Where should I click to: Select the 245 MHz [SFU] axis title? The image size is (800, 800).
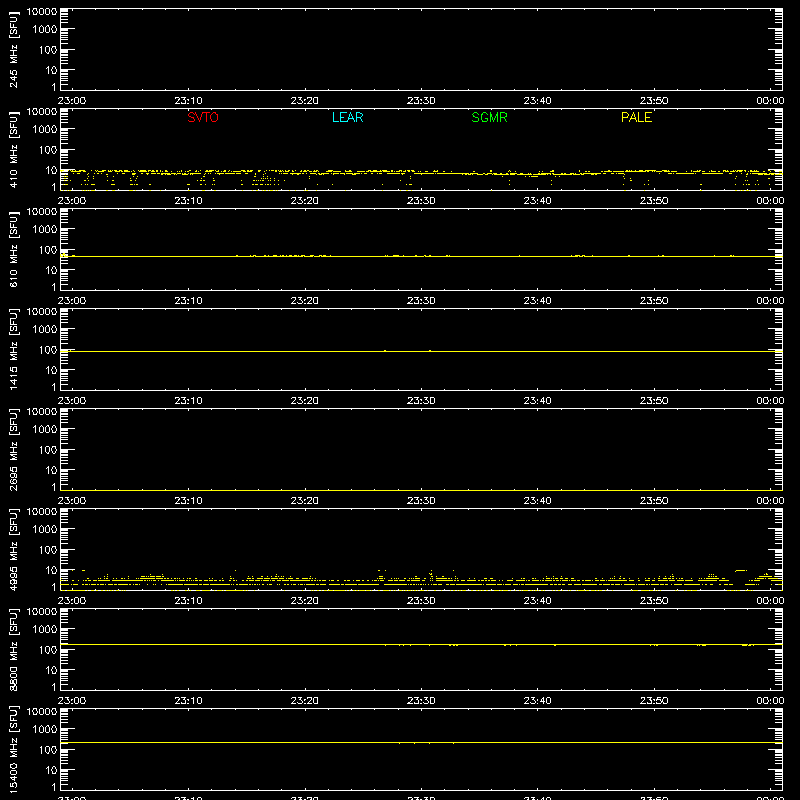click(x=14, y=50)
